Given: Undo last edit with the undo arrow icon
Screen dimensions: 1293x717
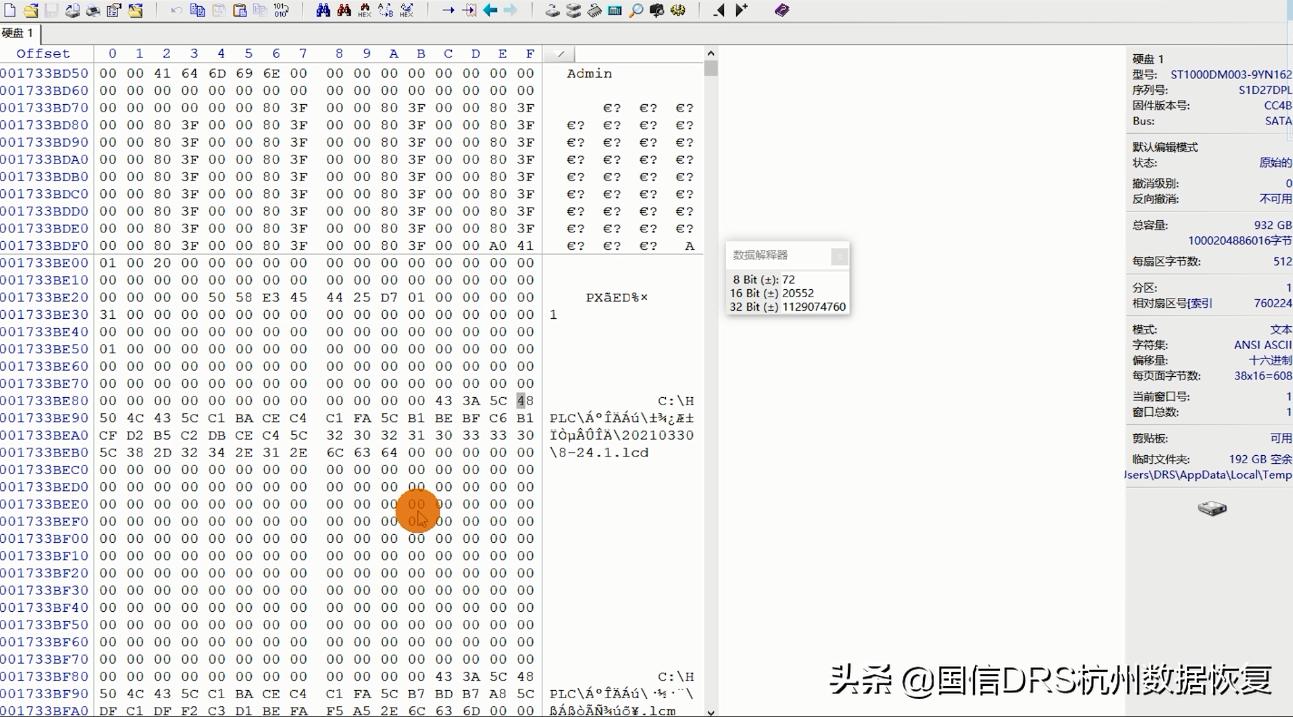Looking at the screenshot, I should coord(176,11).
